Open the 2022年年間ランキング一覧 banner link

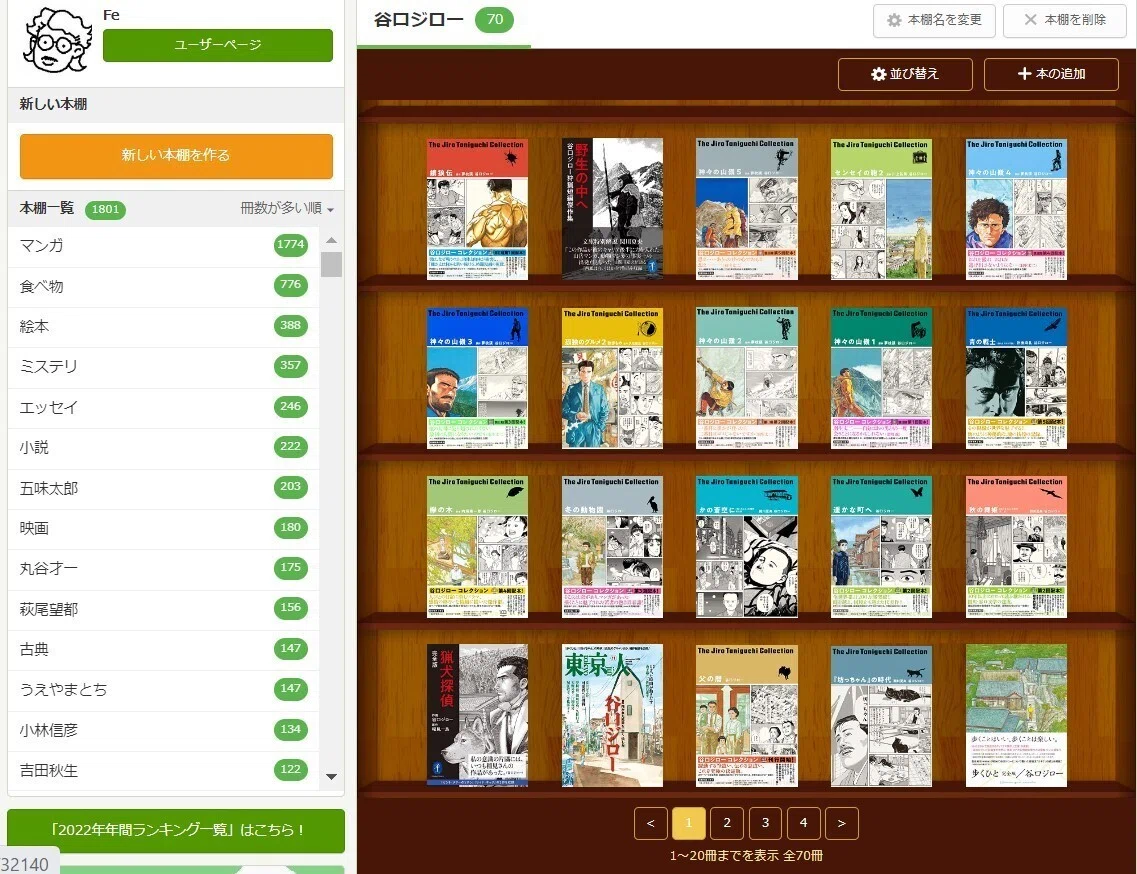(x=176, y=830)
